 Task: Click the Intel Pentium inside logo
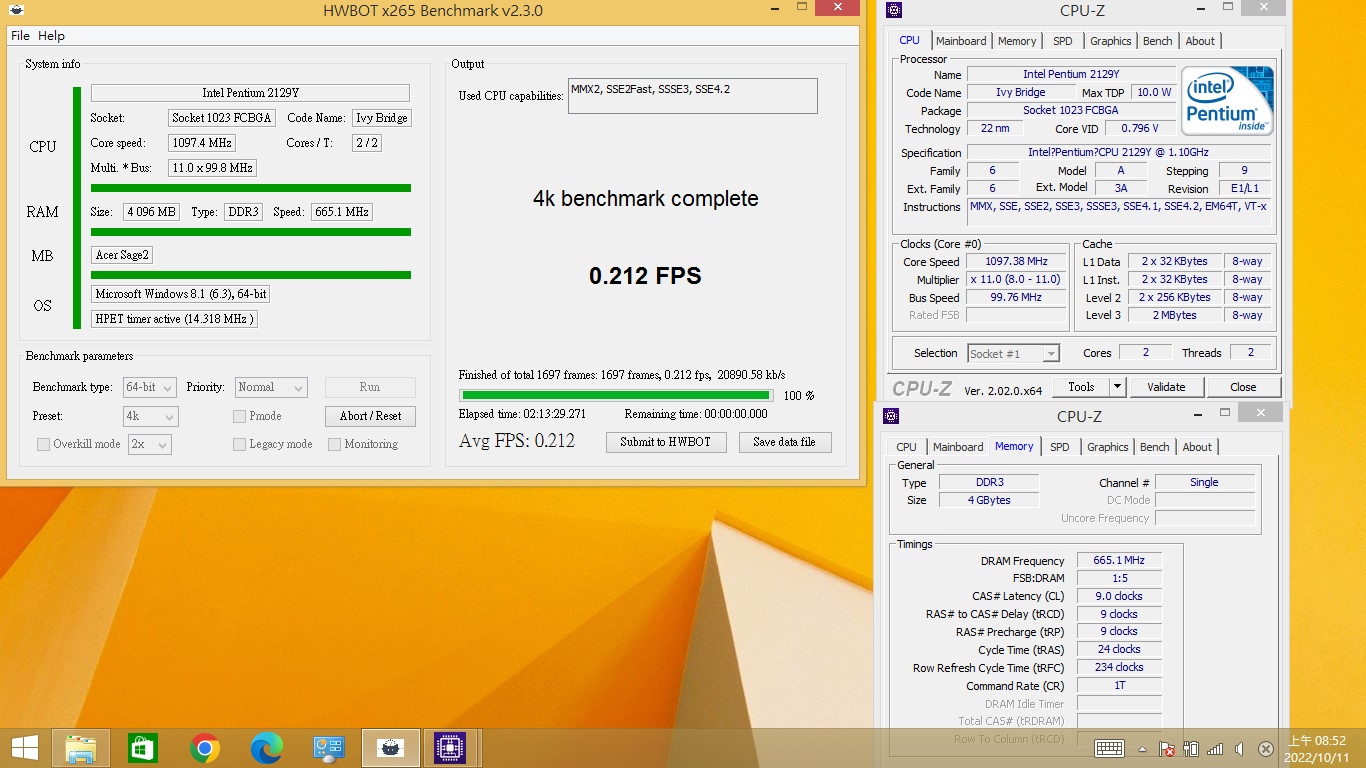pos(1227,100)
